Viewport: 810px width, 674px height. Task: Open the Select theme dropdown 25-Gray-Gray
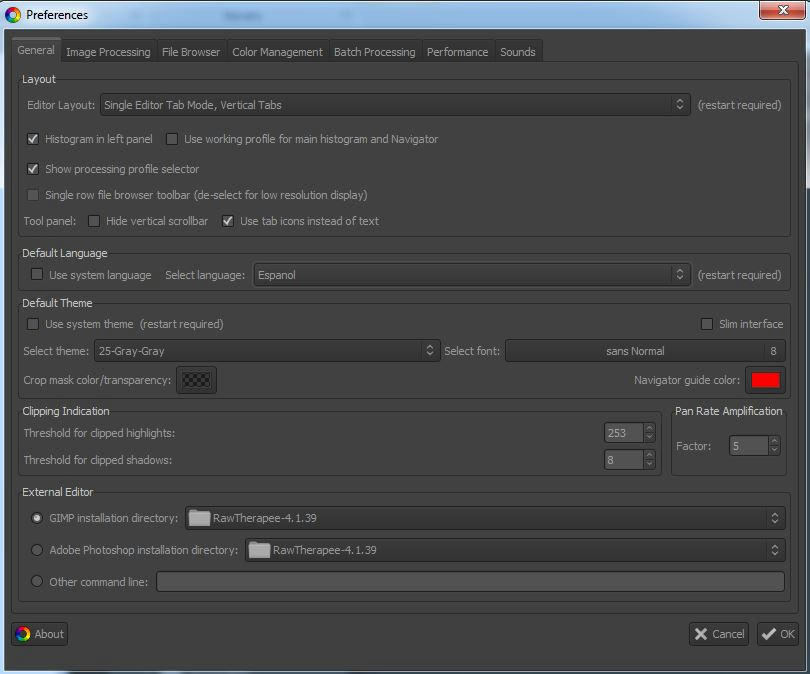[x=266, y=350]
